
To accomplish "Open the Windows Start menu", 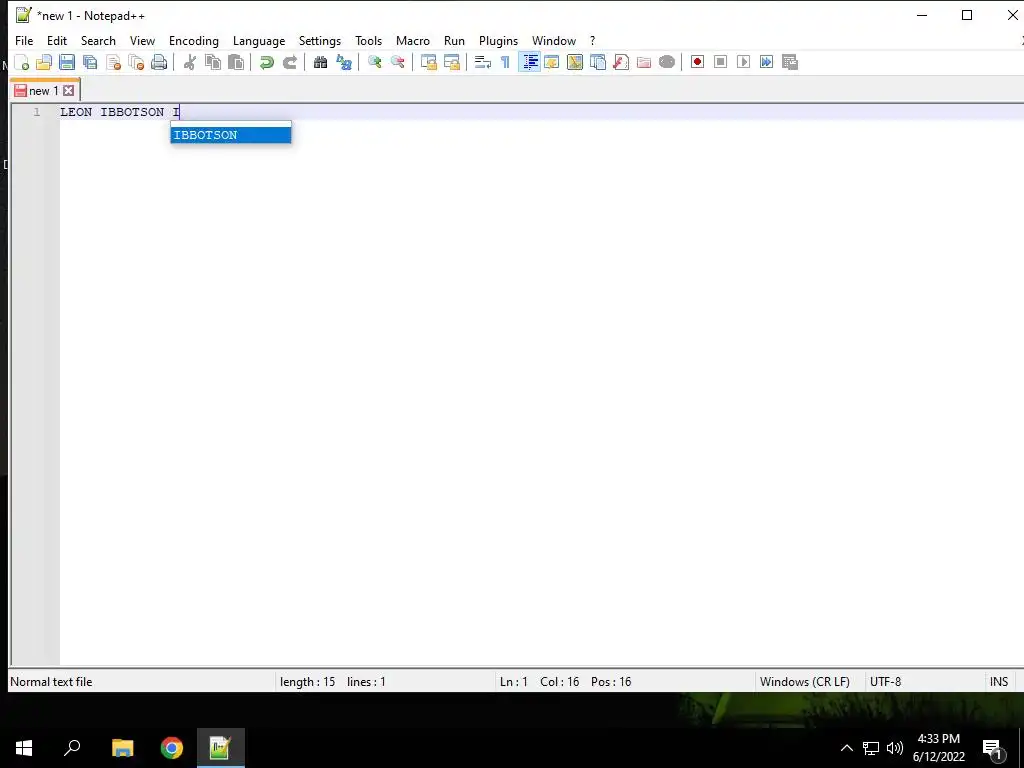I will [x=24, y=748].
